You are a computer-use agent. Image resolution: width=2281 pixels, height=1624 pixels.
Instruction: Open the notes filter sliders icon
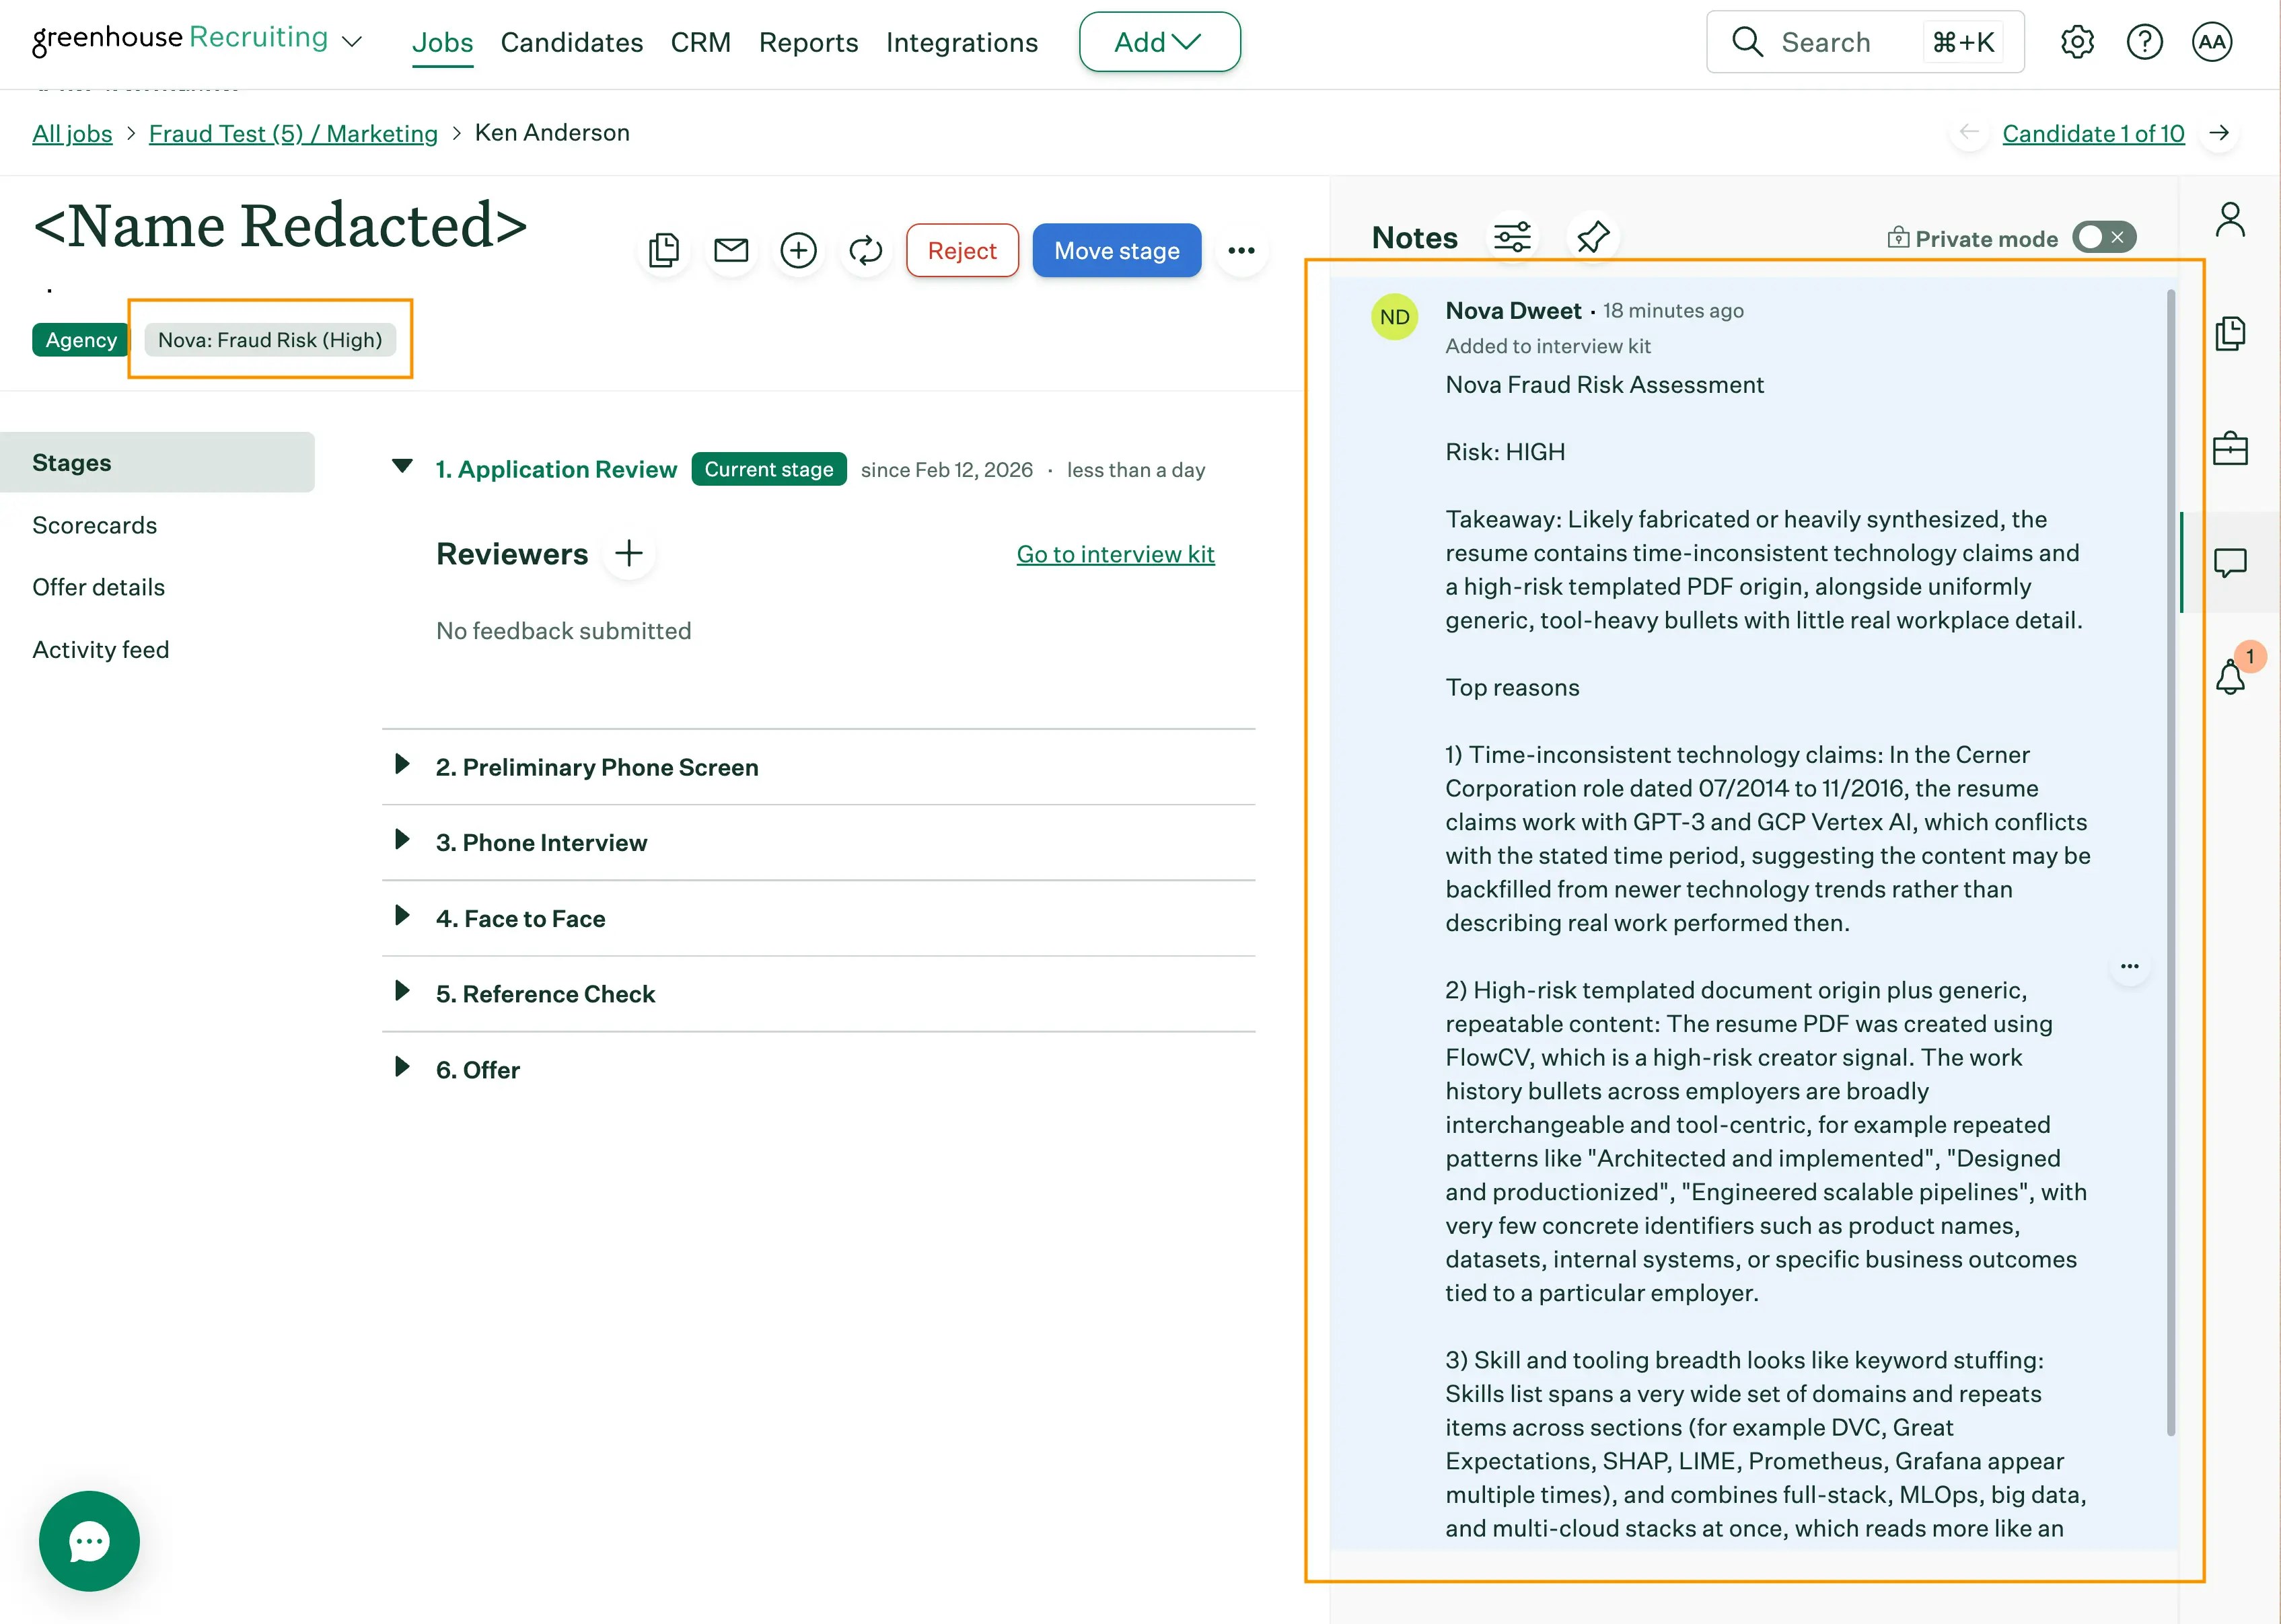1512,237
